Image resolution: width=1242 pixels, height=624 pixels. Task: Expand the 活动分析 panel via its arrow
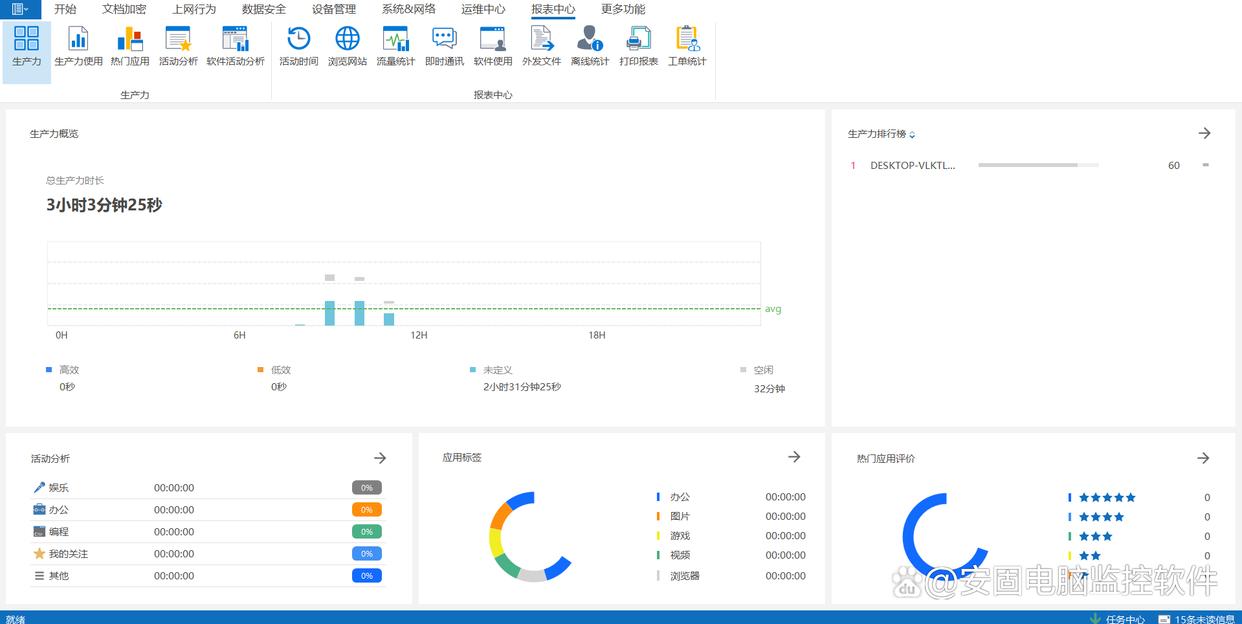pyautogui.click(x=380, y=458)
